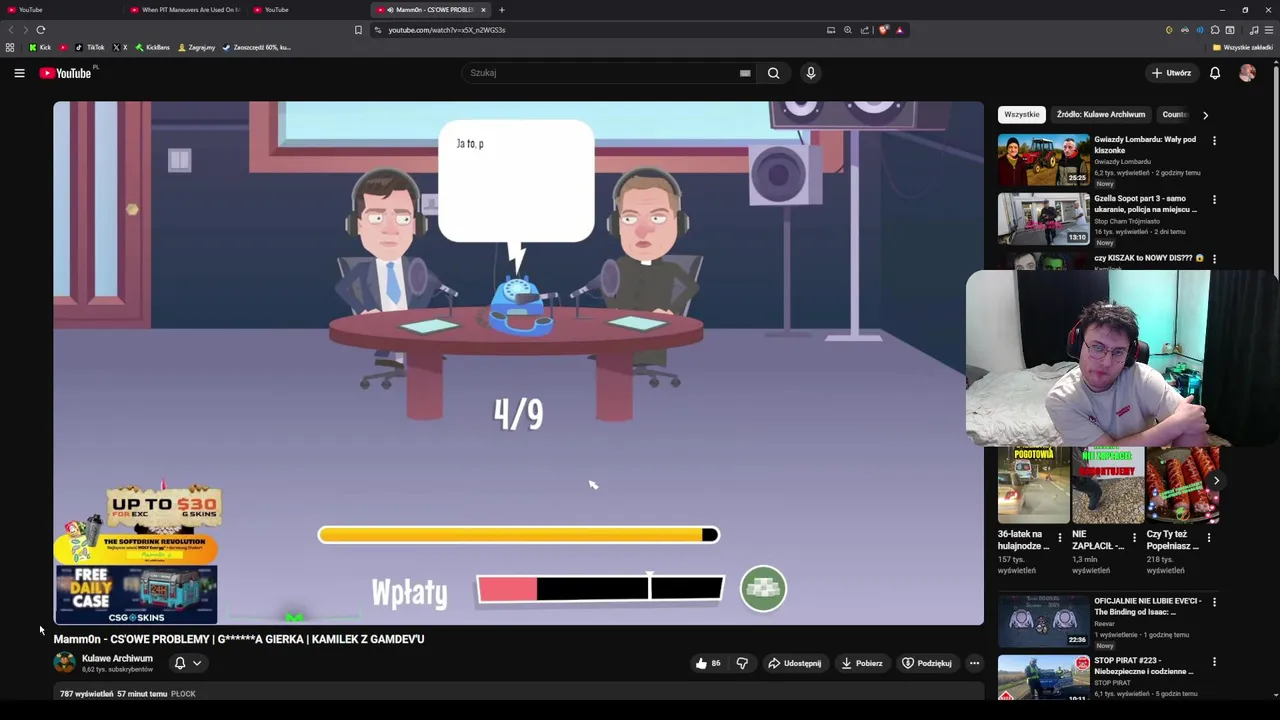Screen dimensions: 1280x720
Task: Switch to the first YouTube tab
Action: click(x=60, y=10)
